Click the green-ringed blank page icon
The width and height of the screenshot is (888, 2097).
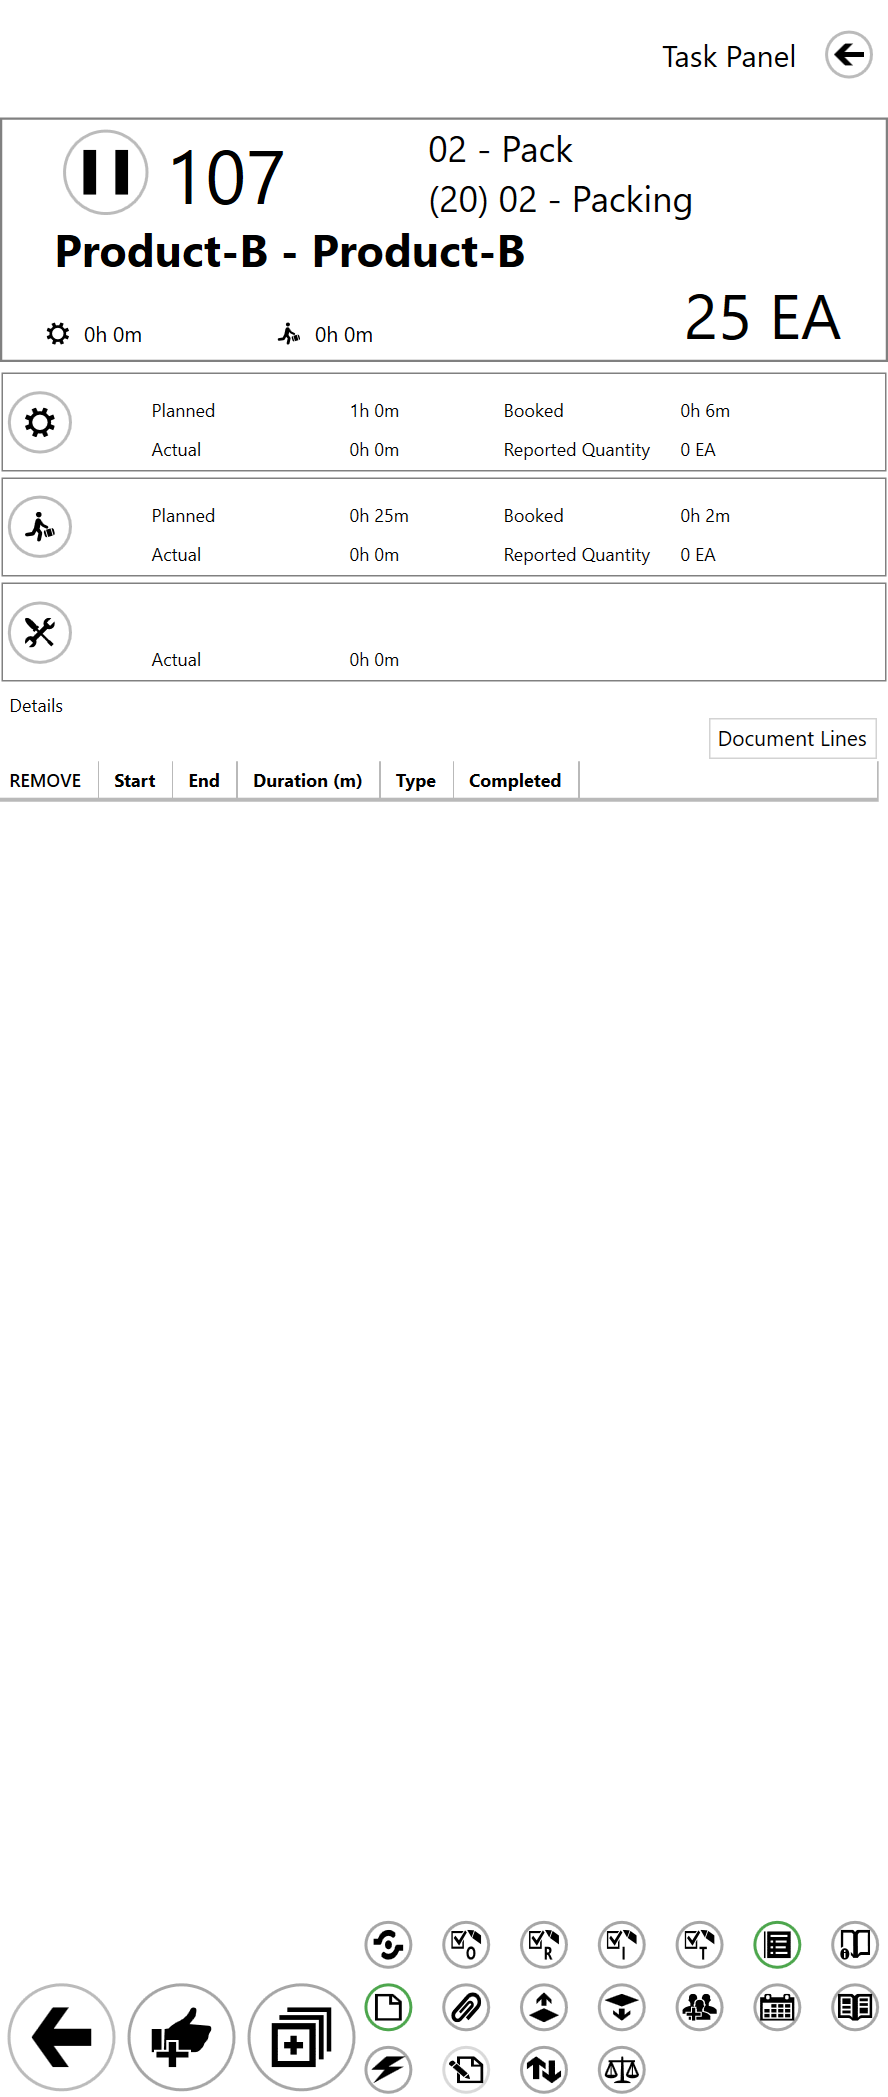click(389, 2007)
